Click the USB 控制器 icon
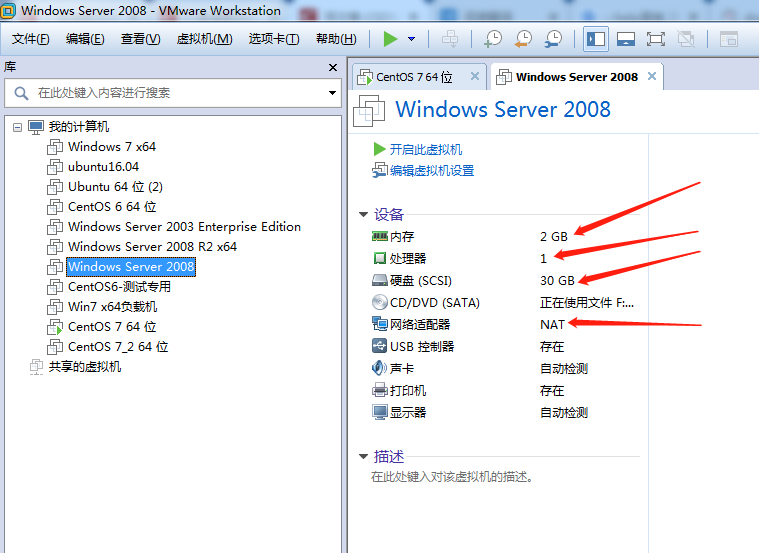This screenshot has height=553, width=759. pos(380,346)
